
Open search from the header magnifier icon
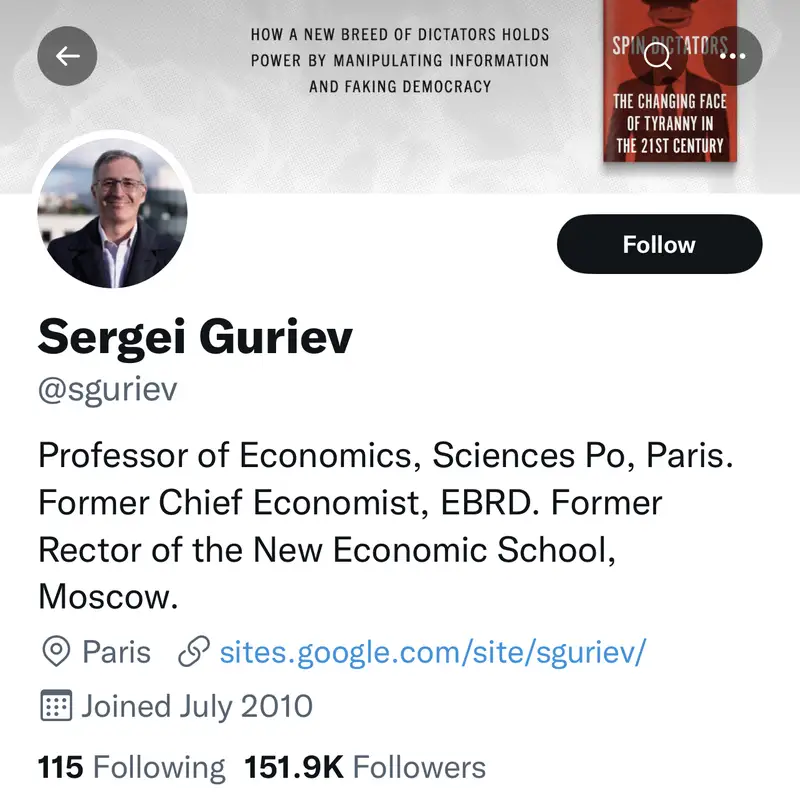[x=657, y=57]
